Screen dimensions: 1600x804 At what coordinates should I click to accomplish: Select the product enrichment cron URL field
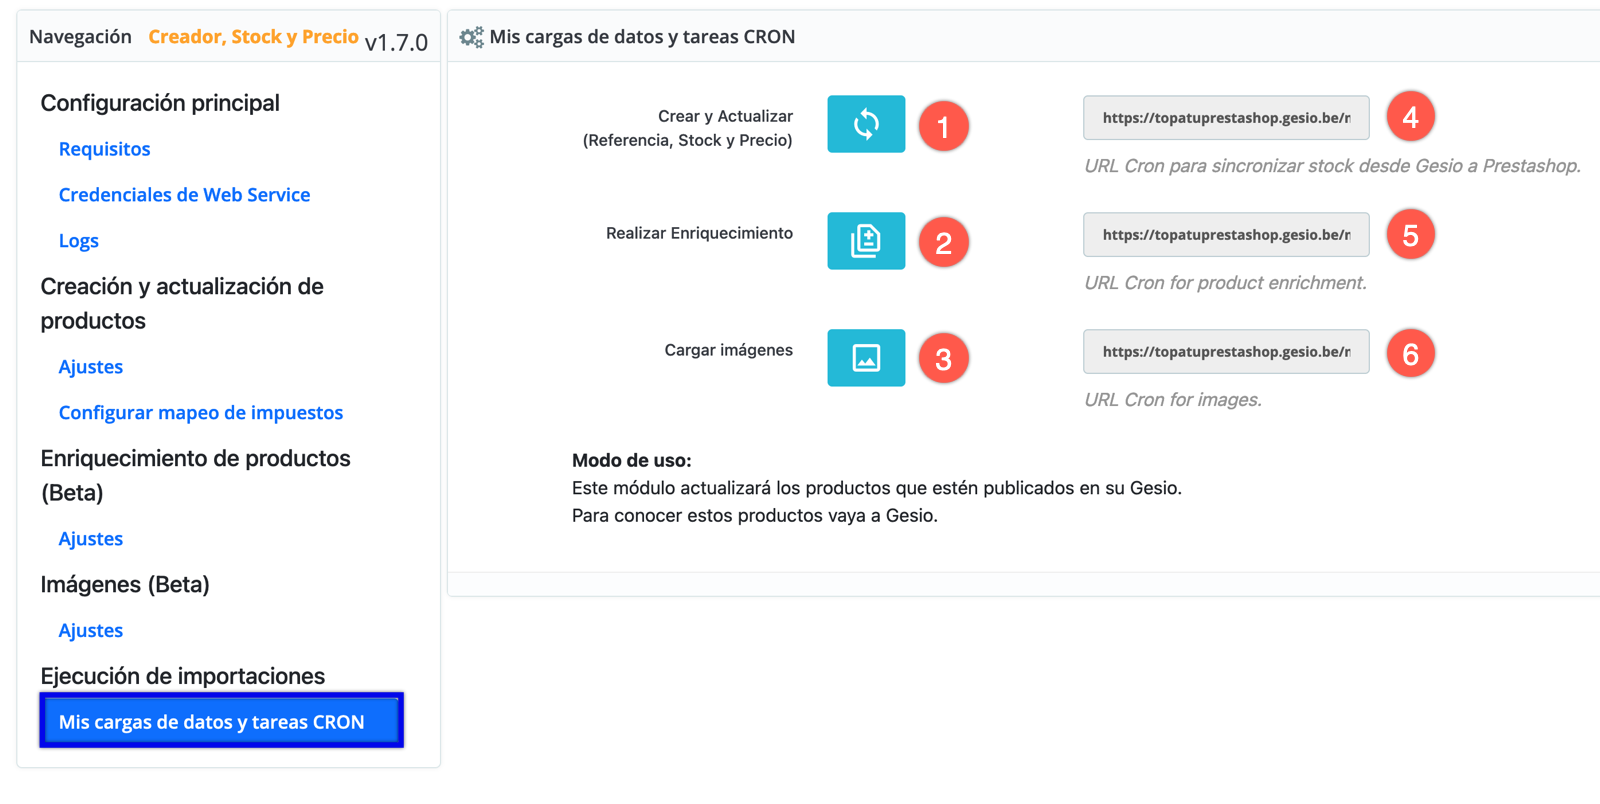tap(1226, 235)
